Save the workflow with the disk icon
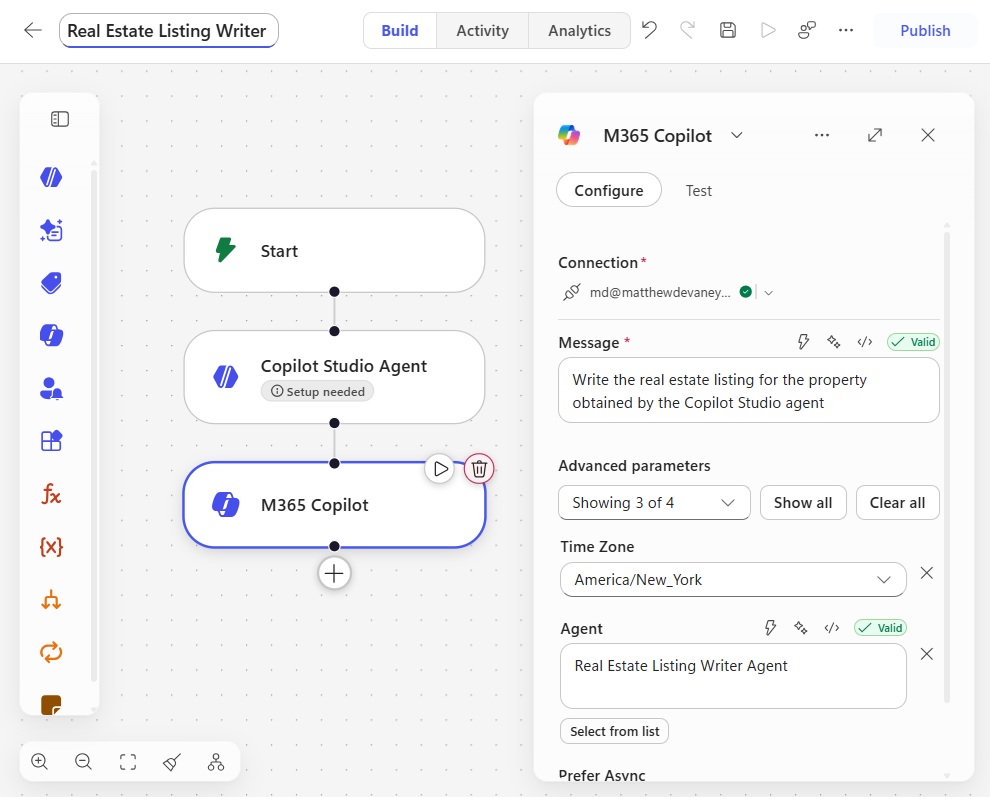This screenshot has height=797, width=990. pyautogui.click(x=727, y=30)
